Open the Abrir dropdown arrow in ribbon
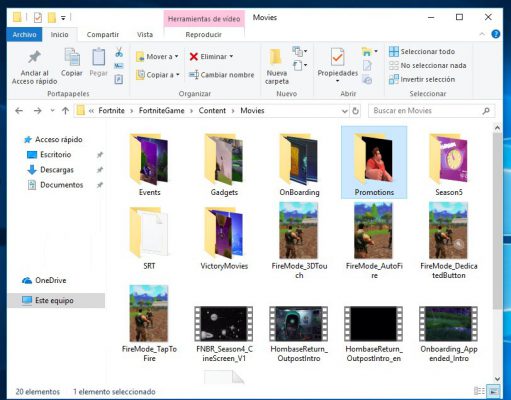Viewport: 511px width, 400px height. click(376, 51)
